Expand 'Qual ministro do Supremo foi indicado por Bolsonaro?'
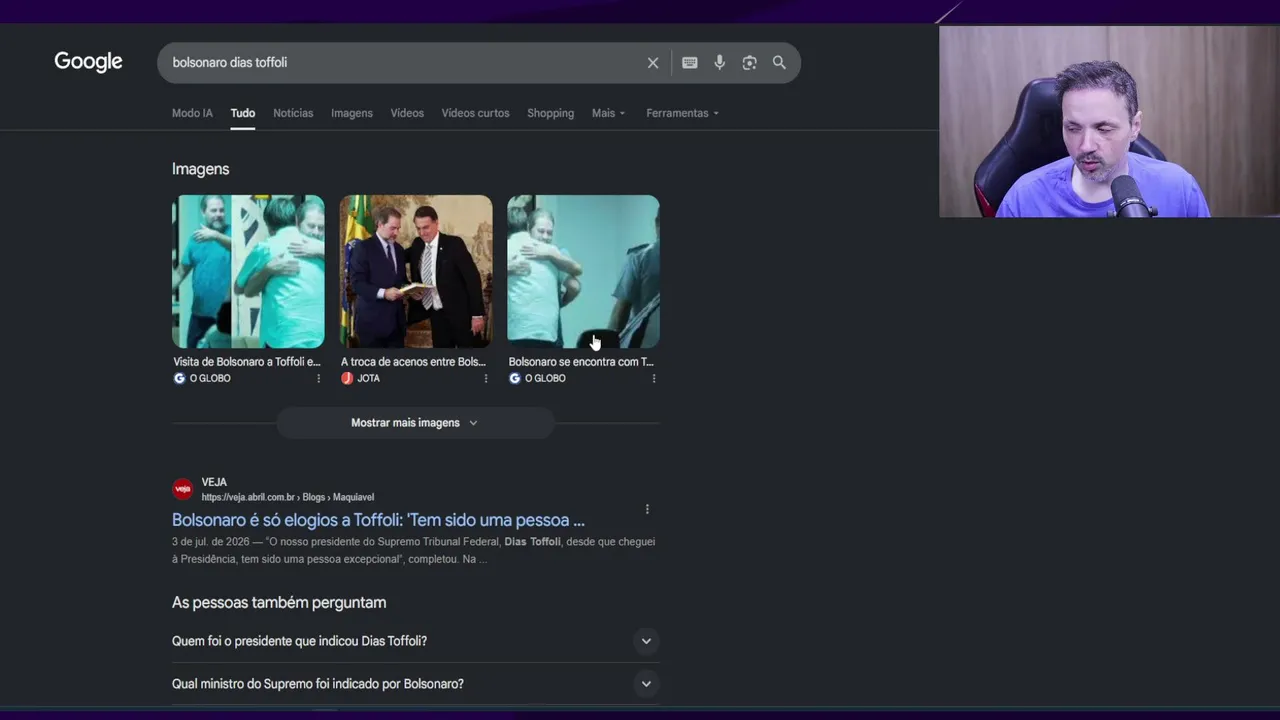Screen dimensions: 1280x720 pos(416,684)
